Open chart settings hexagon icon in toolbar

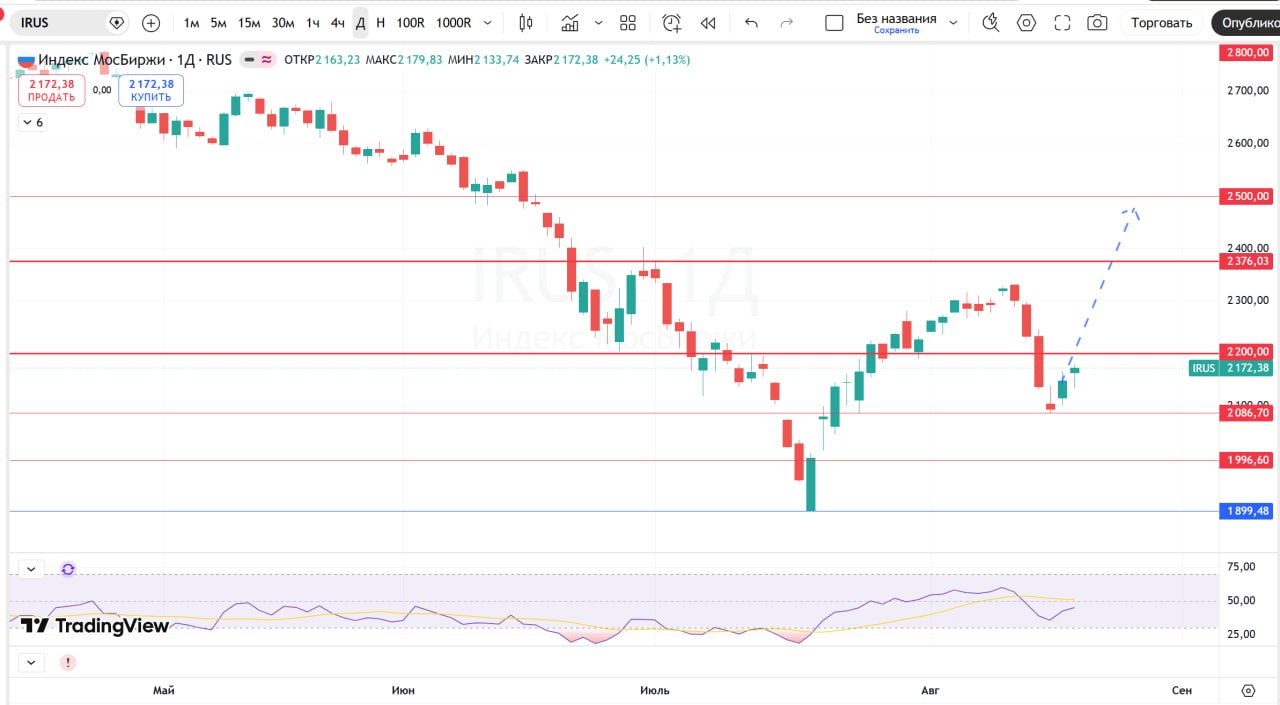tap(1026, 22)
